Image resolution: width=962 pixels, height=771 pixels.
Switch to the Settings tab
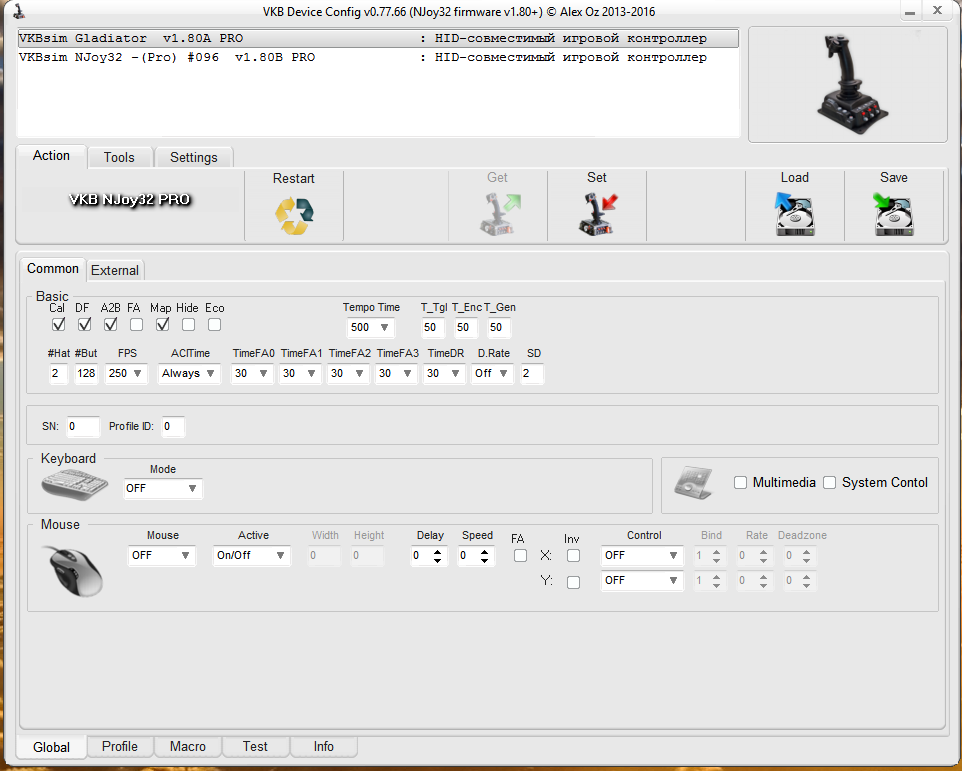[194, 158]
